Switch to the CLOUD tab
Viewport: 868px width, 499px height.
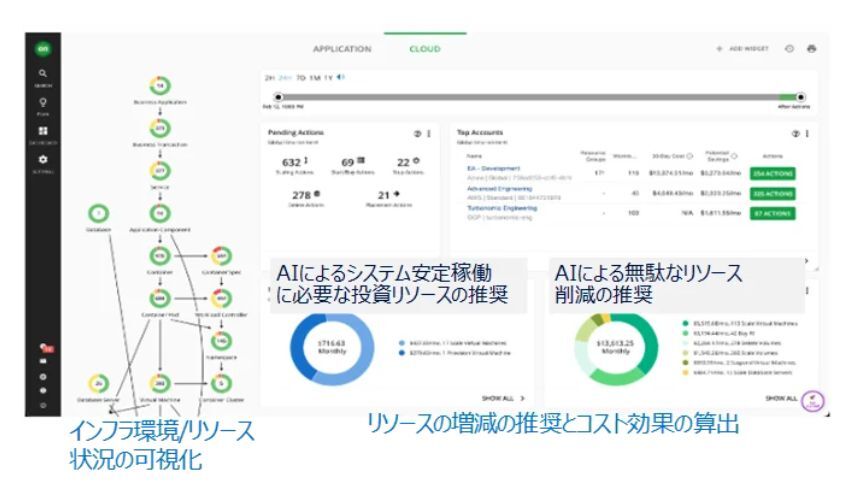click(425, 49)
